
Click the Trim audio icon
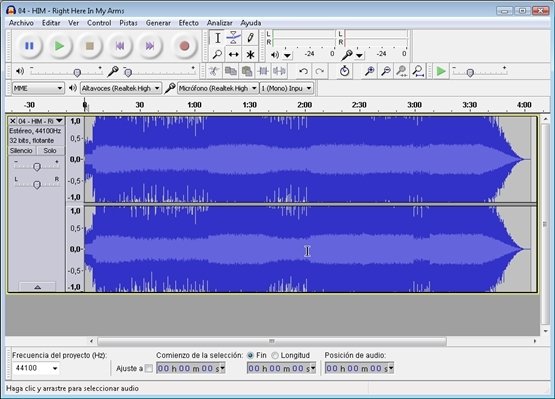point(263,71)
